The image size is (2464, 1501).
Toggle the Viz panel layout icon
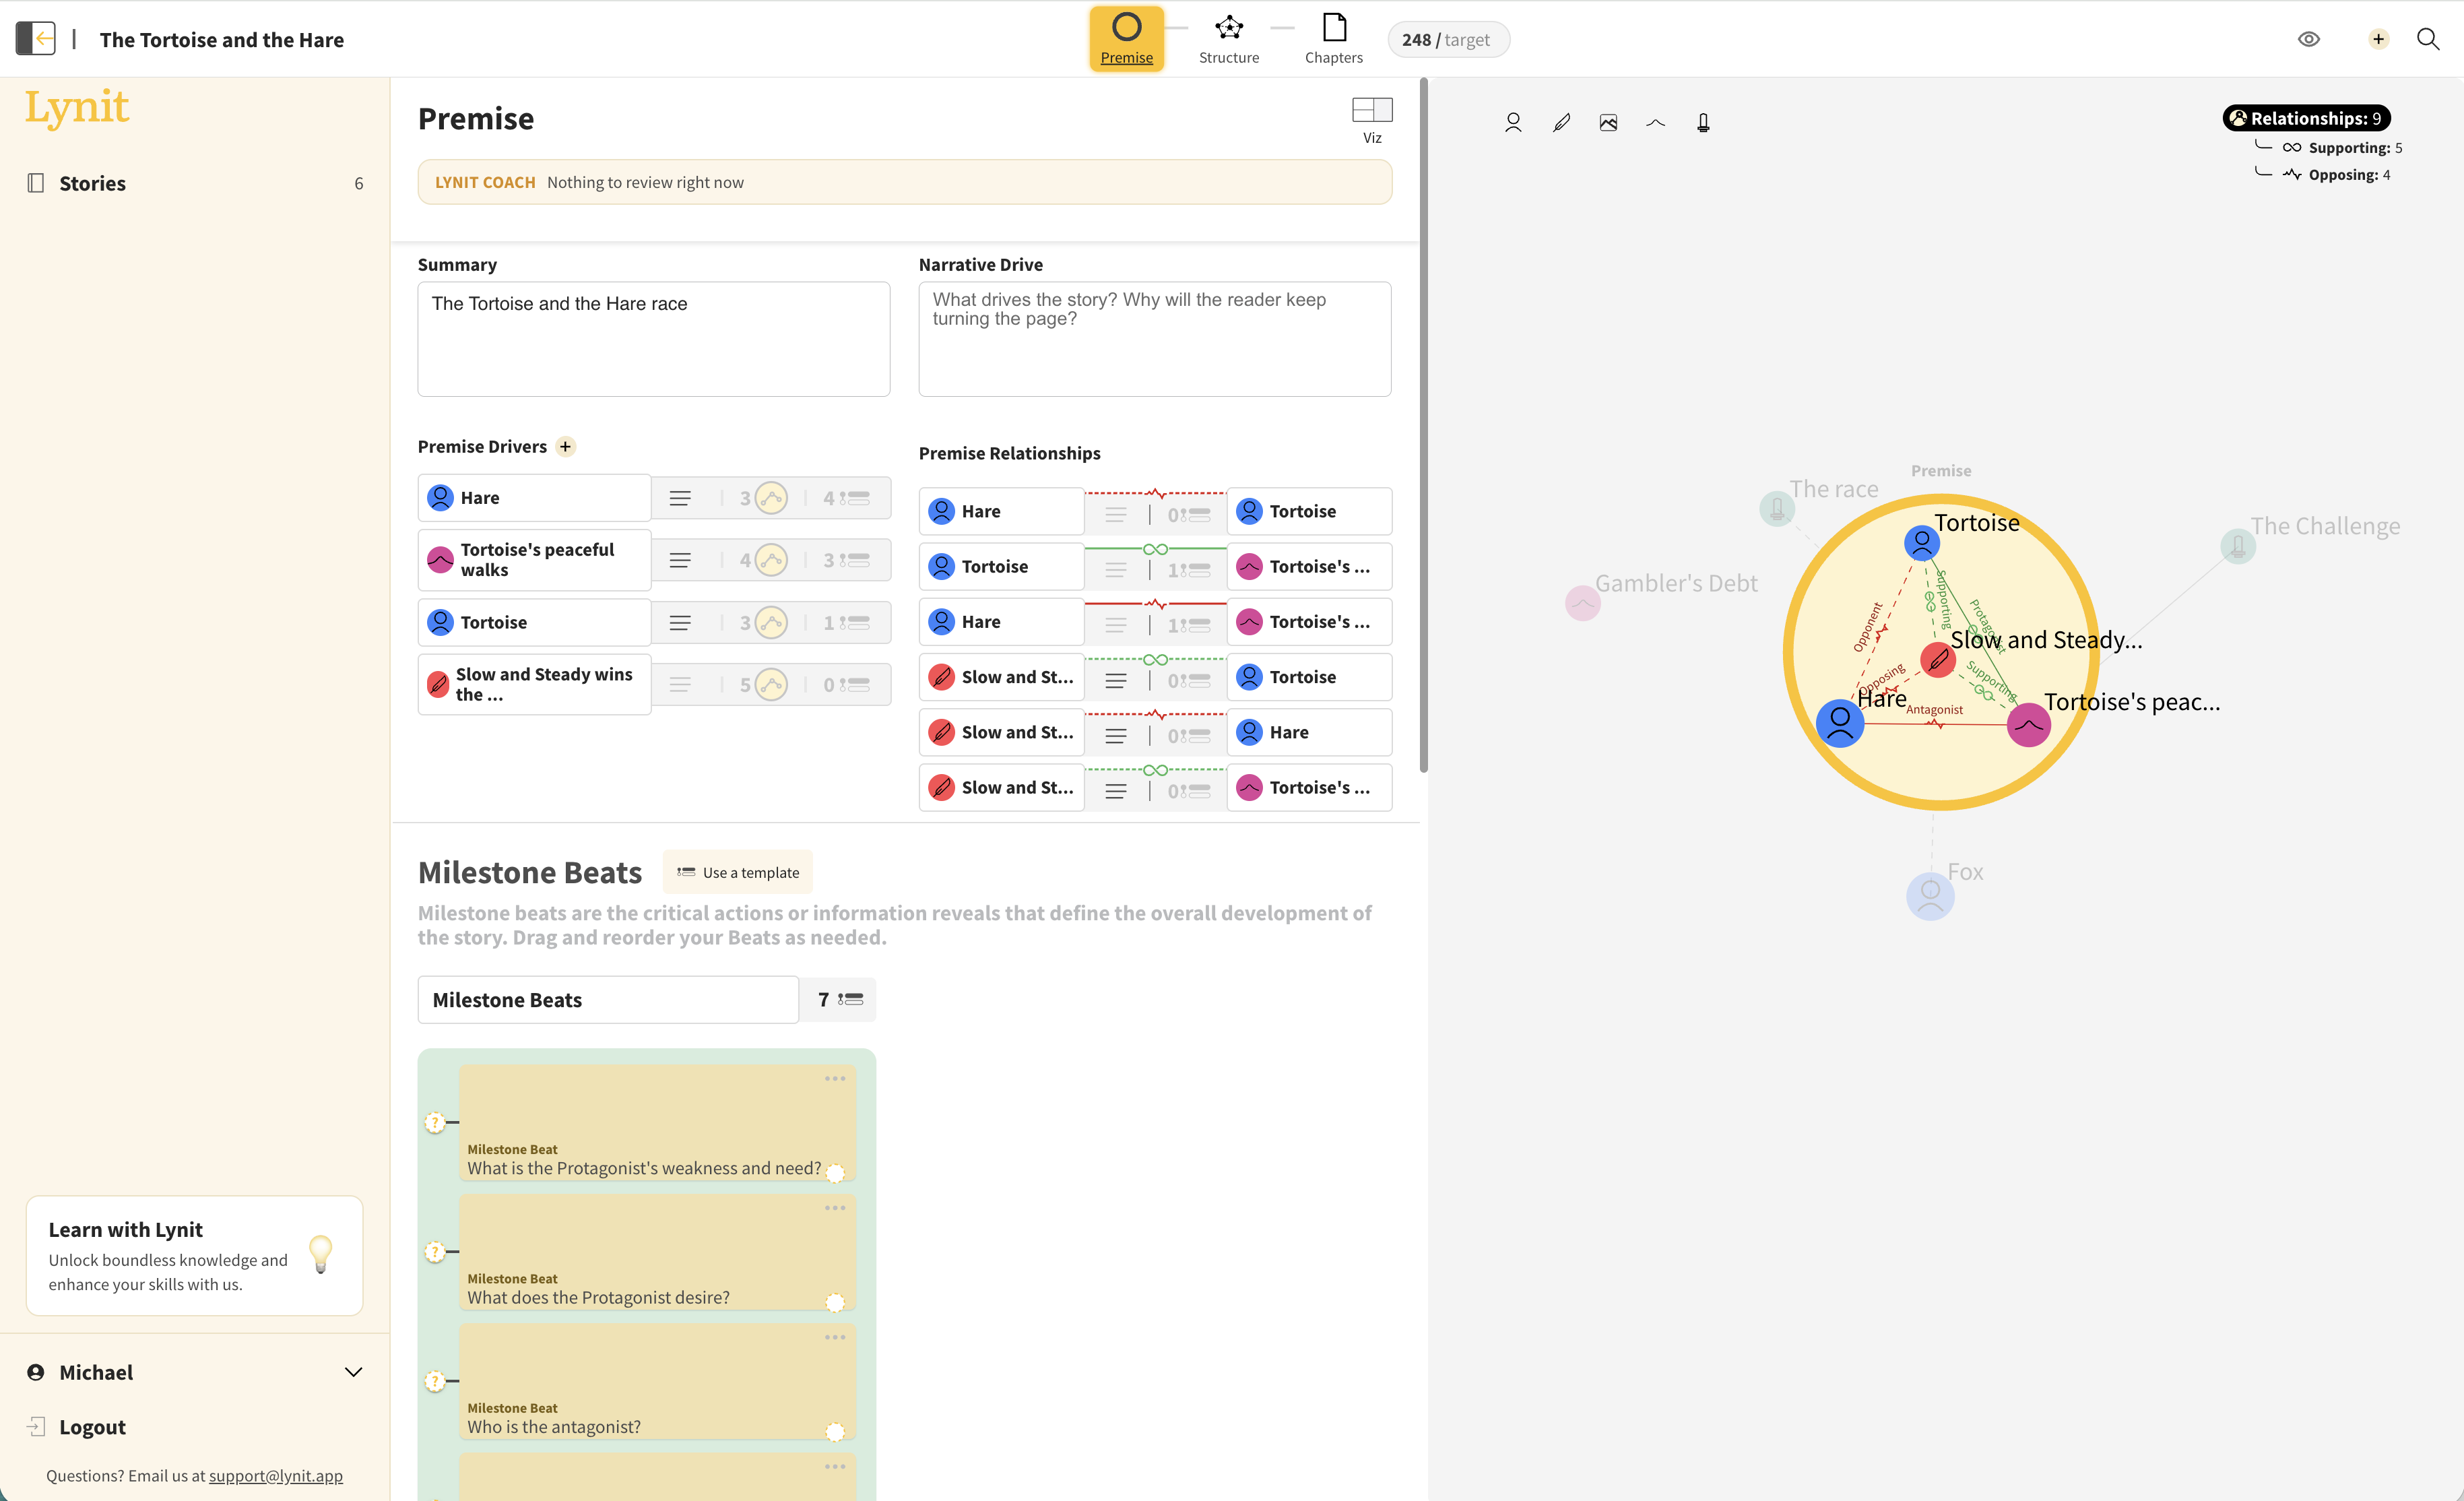(x=1372, y=109)
